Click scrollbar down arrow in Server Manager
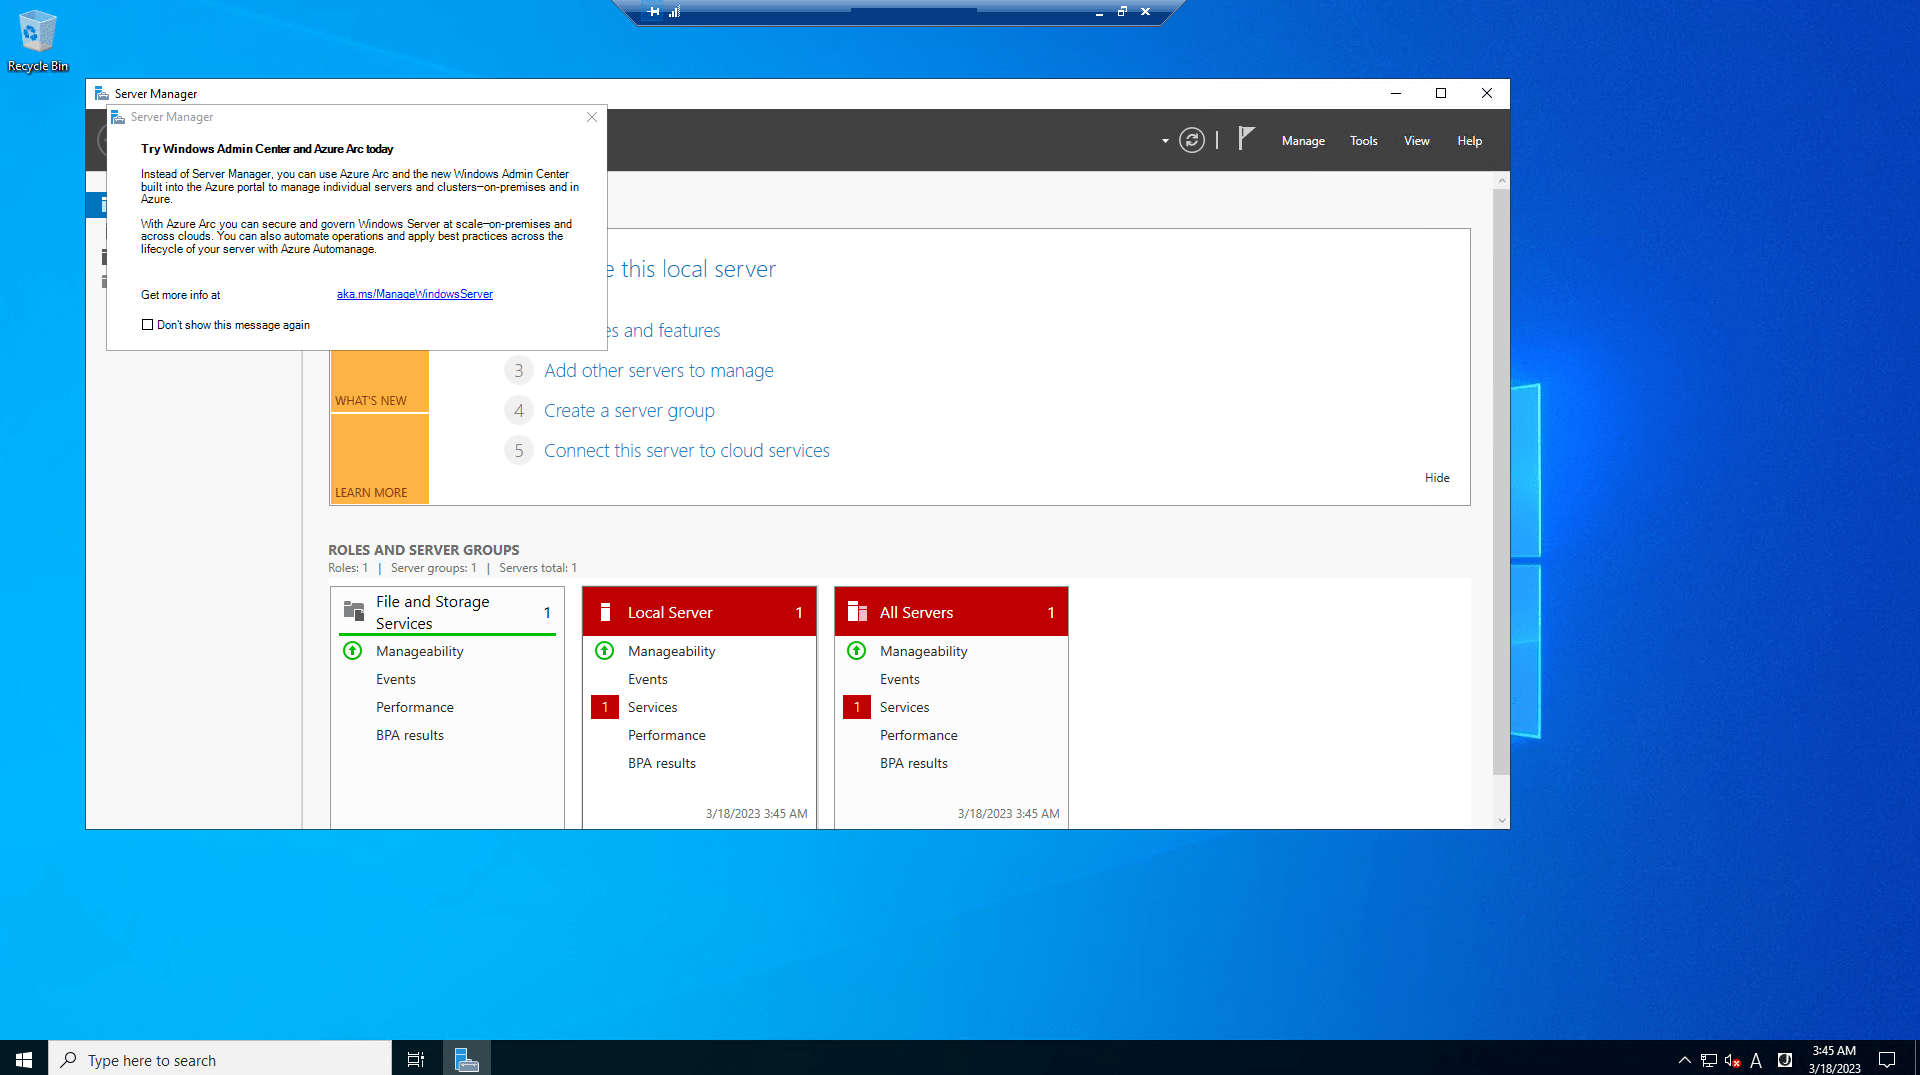The image size is (1920, 1075). 1501,820
